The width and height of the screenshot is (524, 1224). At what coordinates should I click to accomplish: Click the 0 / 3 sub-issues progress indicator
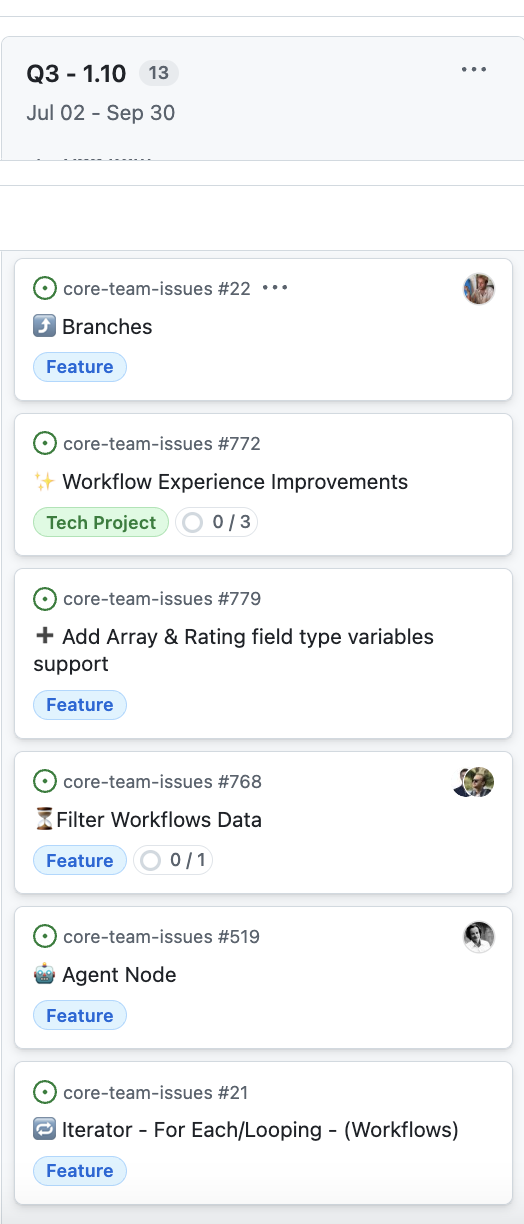click(x=216, y=522)
